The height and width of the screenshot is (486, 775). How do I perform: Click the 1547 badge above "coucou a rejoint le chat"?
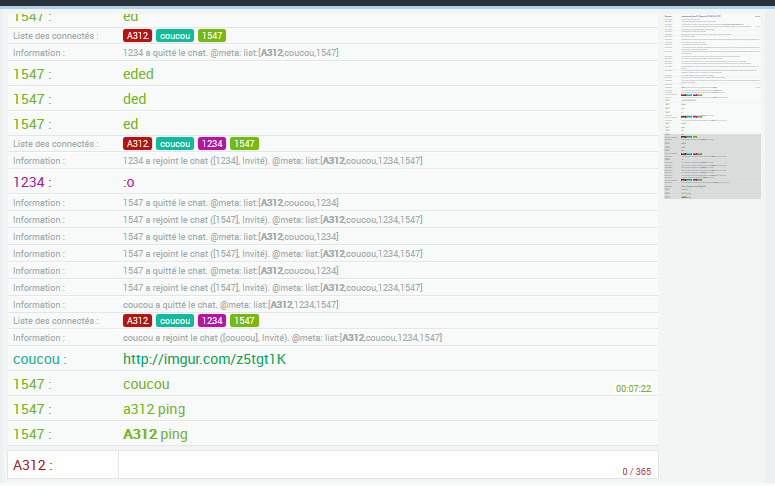point(244,320)
